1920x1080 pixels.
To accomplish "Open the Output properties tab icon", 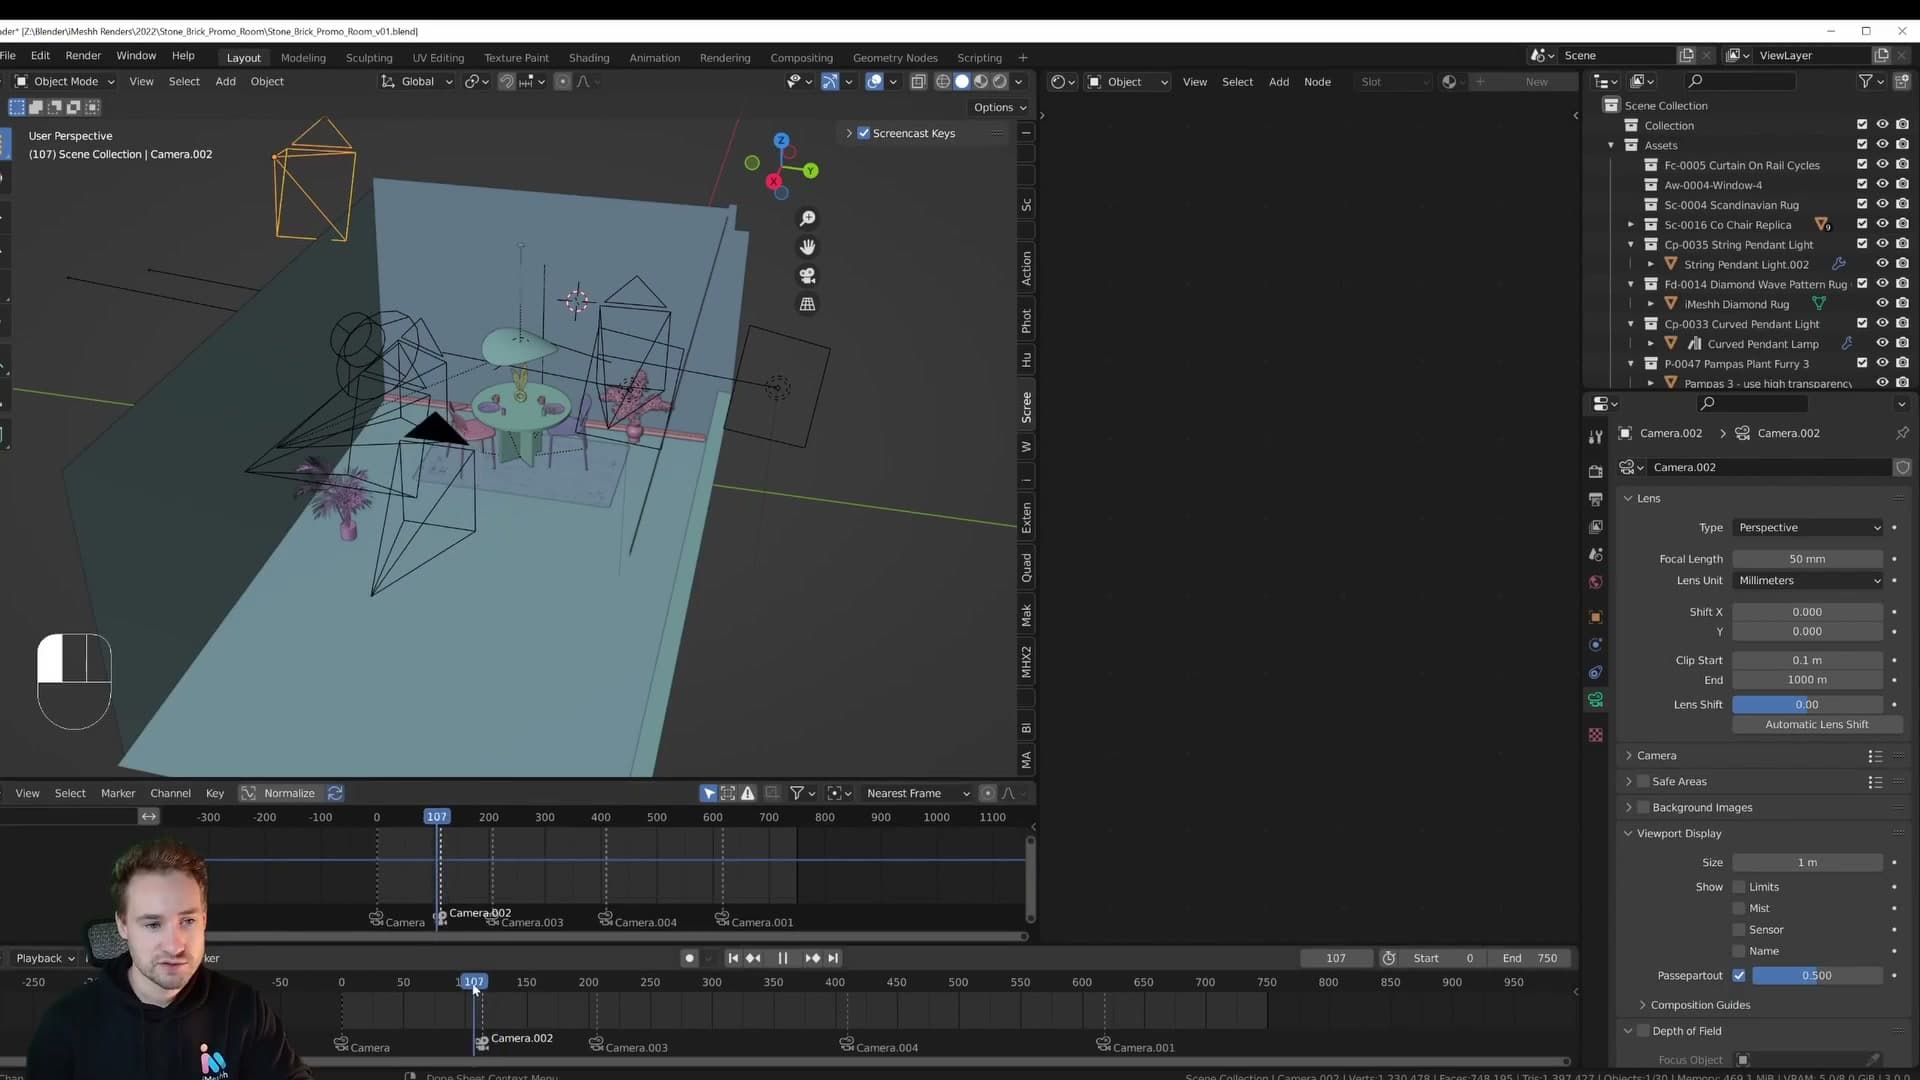I will pyautogui.click(x=1595, y=499).
